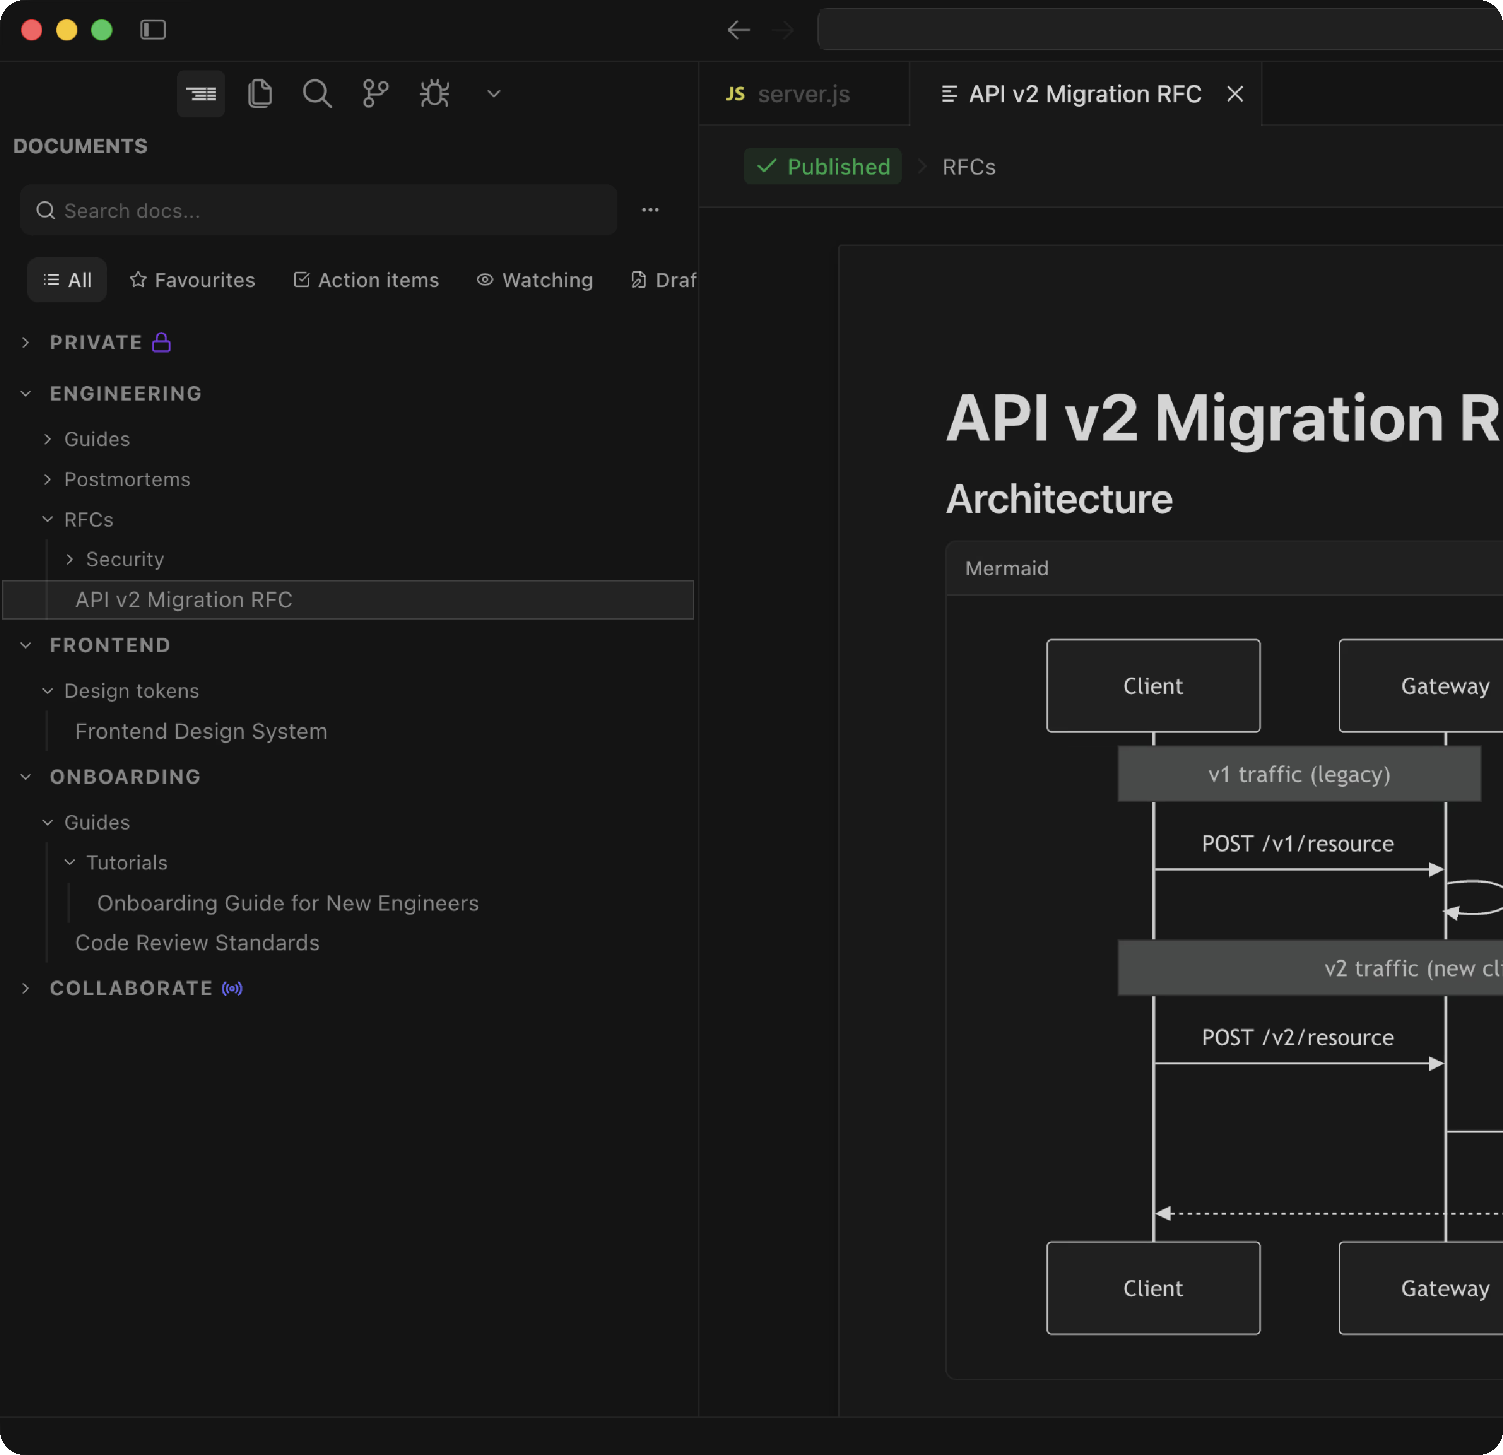Screen dimensions: 1503x1455
Task: Open the search panel magnifier icon
Action: (317, 94)
